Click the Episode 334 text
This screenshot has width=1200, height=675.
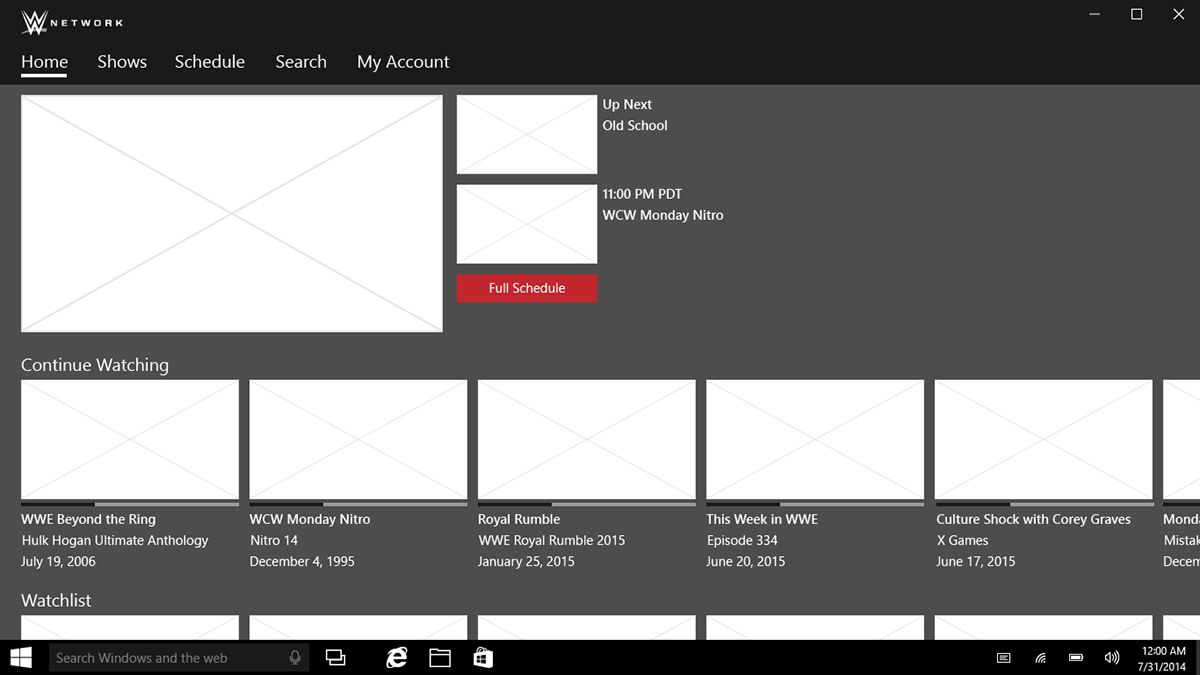tap(742, 540)
